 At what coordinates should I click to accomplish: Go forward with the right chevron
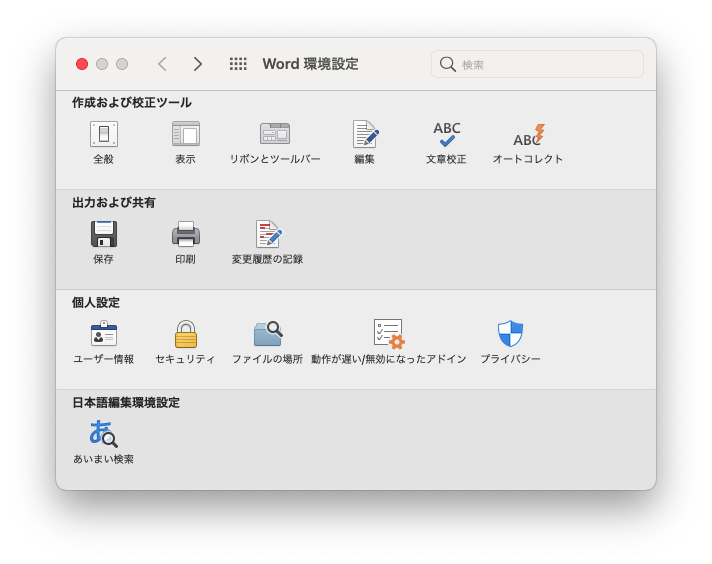click(x=198, y=64)
